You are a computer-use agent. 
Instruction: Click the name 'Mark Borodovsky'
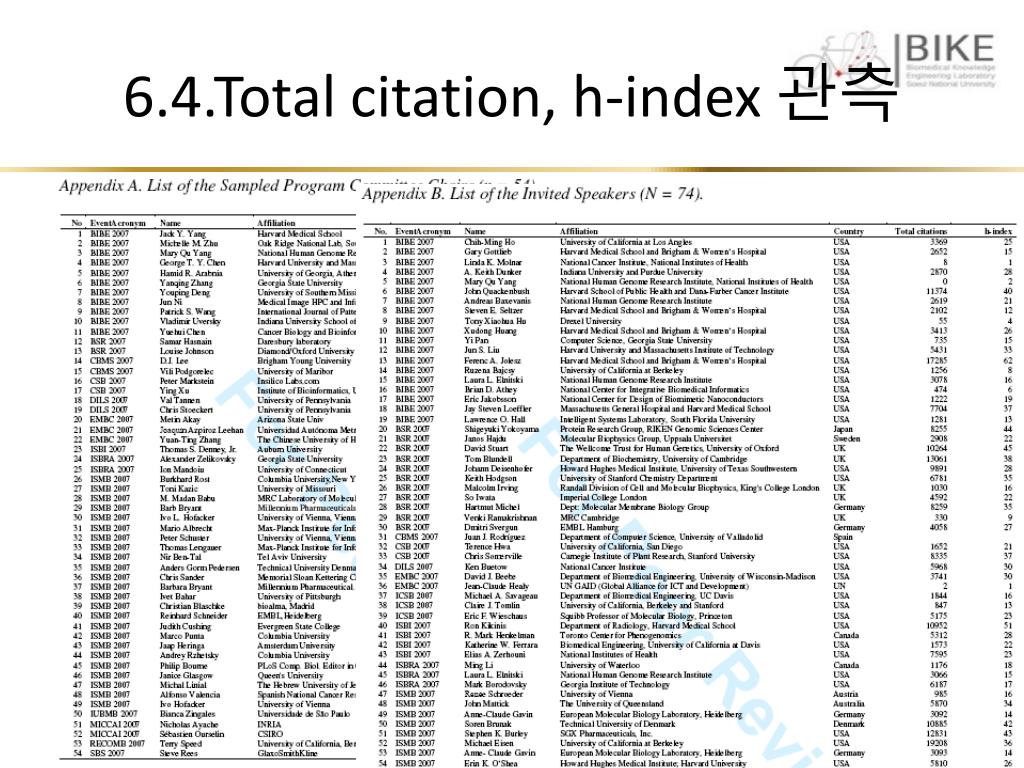496,684
